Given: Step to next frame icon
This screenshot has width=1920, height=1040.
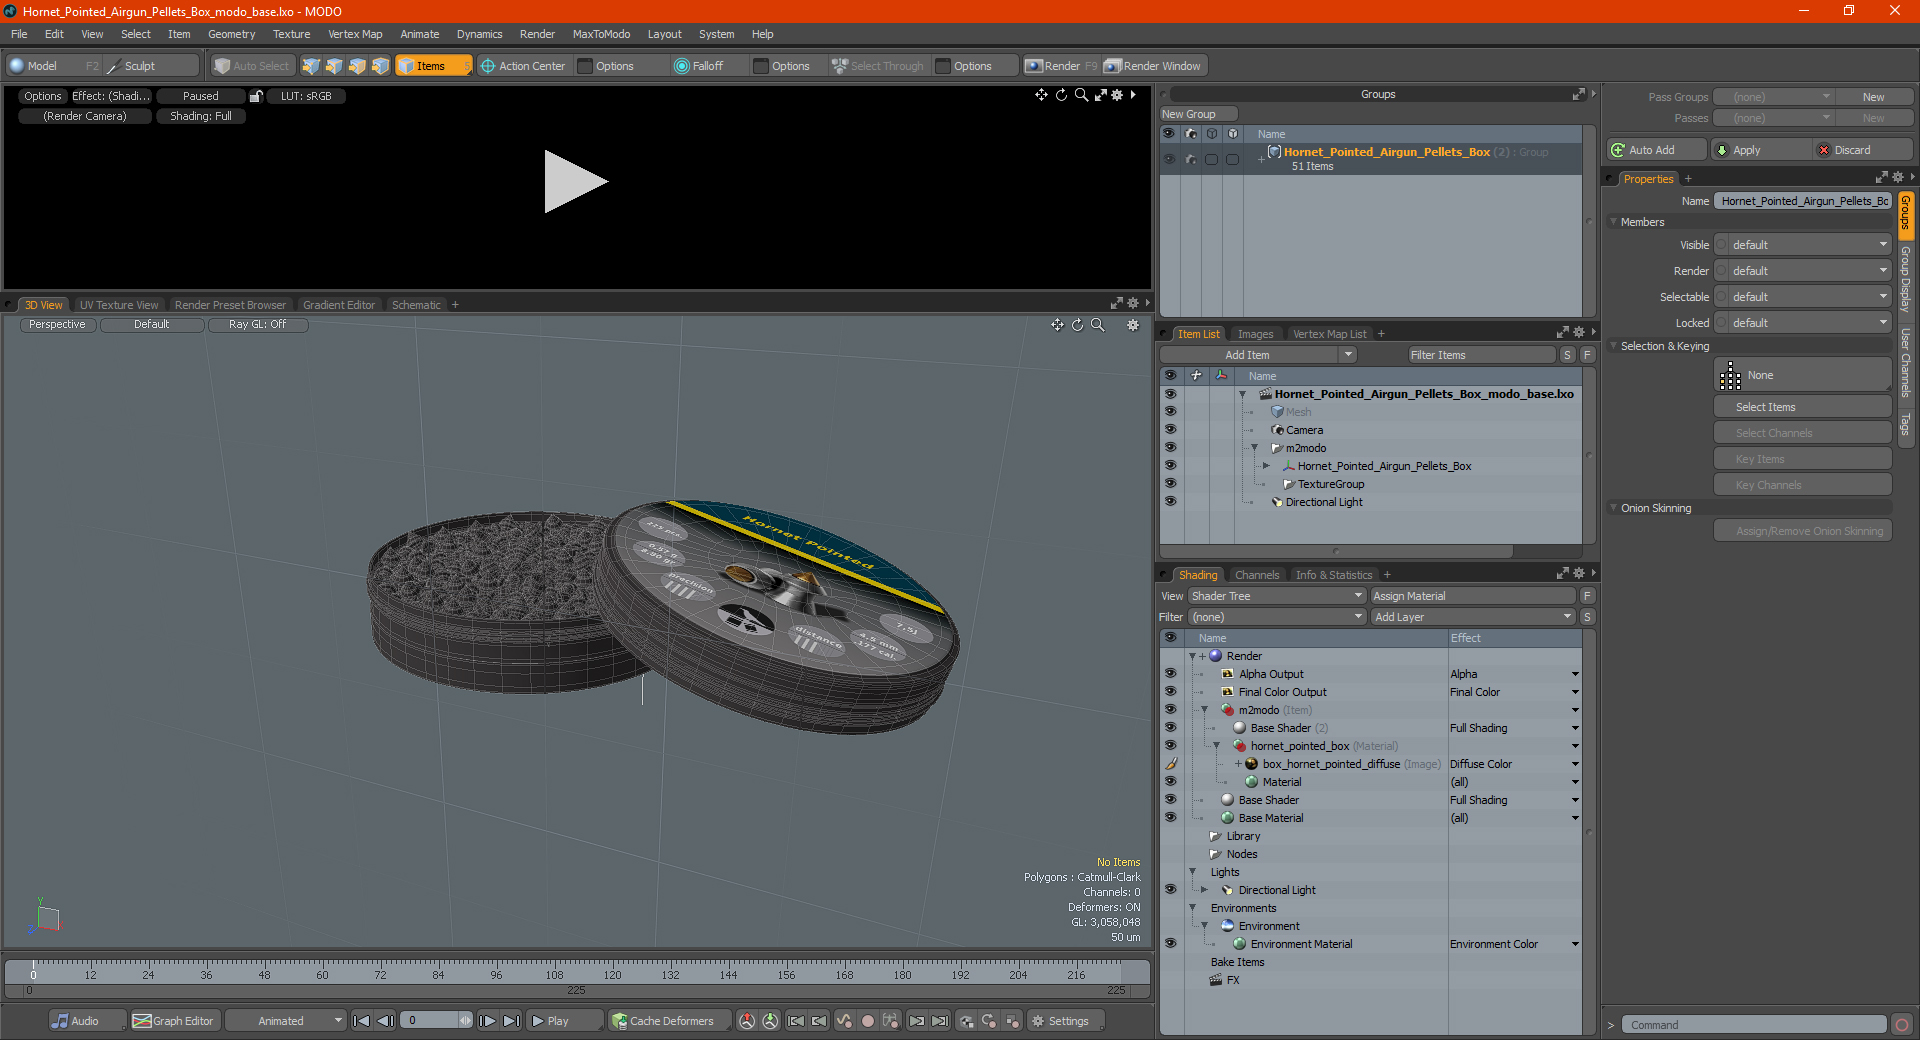Looking at the screenshot, I should [x=487, y=1021].
